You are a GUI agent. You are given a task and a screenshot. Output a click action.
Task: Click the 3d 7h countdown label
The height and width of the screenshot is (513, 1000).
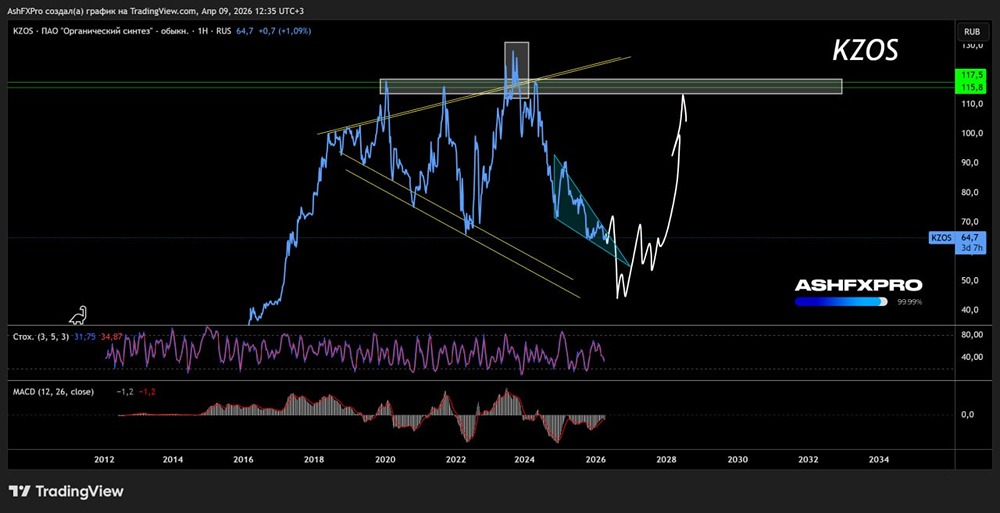[973, 248]
